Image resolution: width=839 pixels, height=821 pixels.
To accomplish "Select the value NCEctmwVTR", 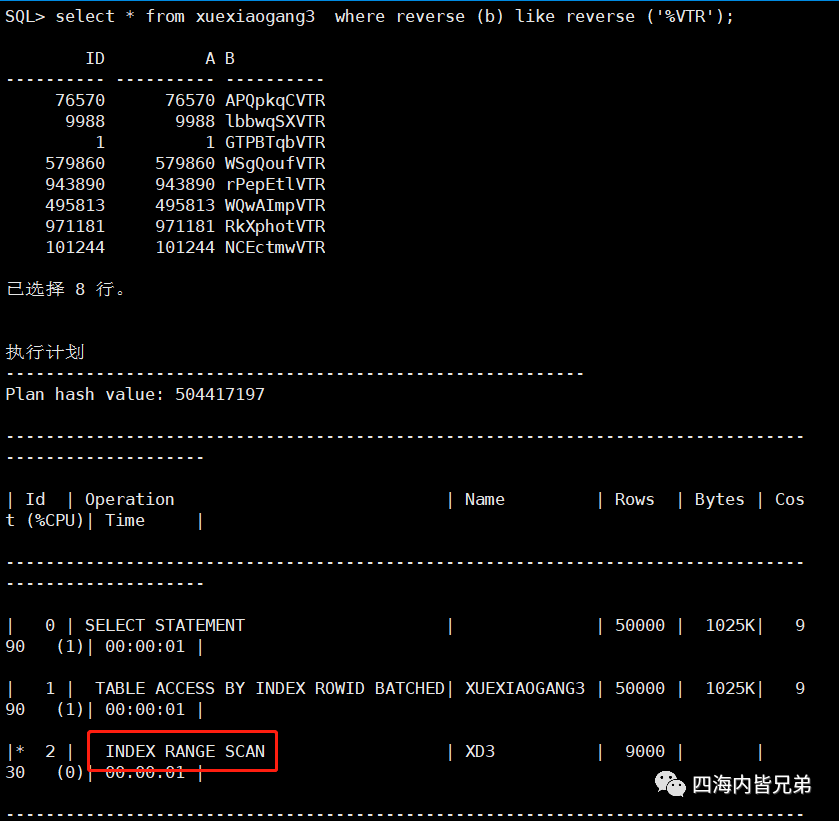I will point(275,247).
